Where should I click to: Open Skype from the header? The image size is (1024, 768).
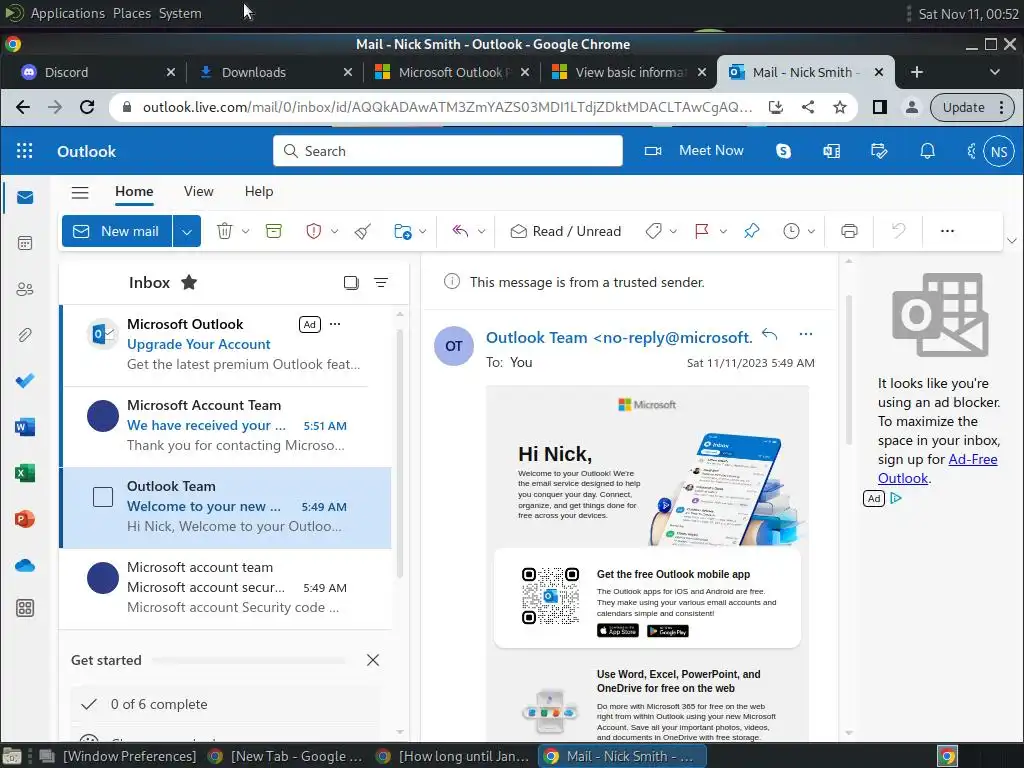point(783,151)
